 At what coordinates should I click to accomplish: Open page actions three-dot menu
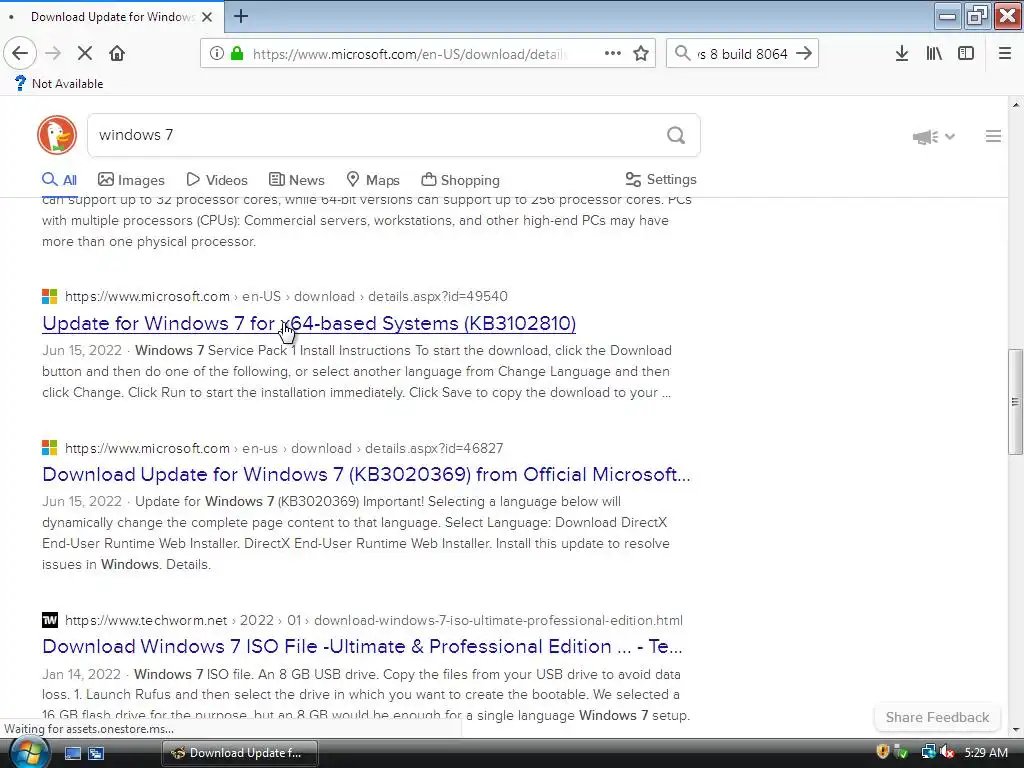[613, 54]
